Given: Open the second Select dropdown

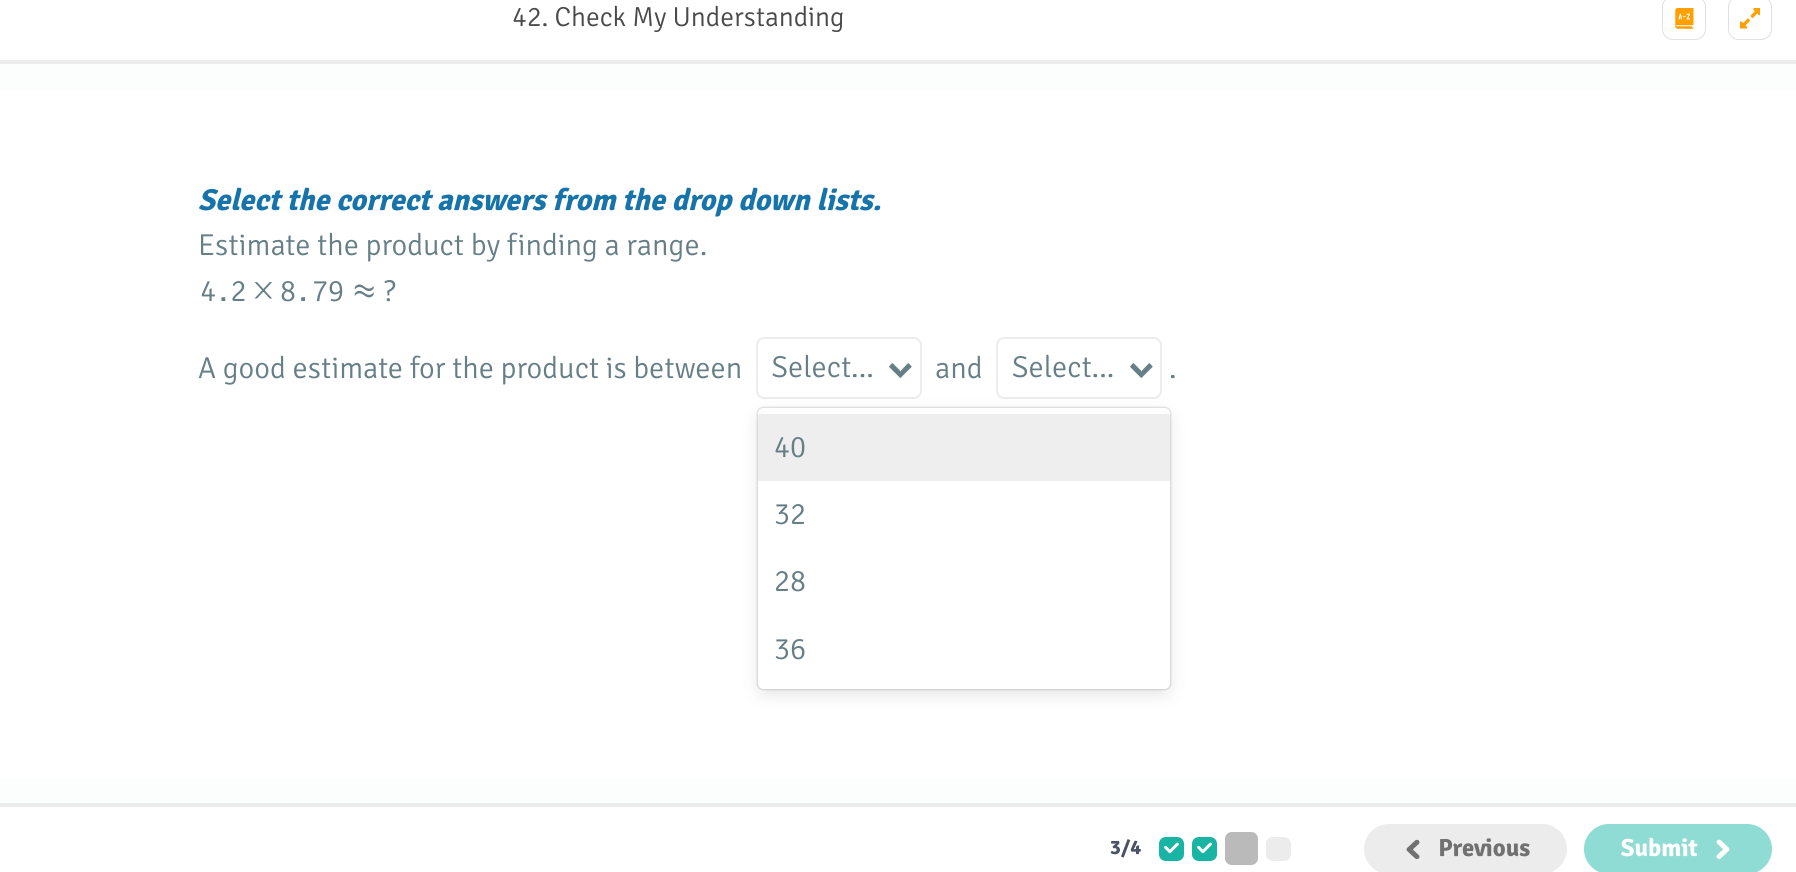Looking at the screenshot, I should 1078,368.
